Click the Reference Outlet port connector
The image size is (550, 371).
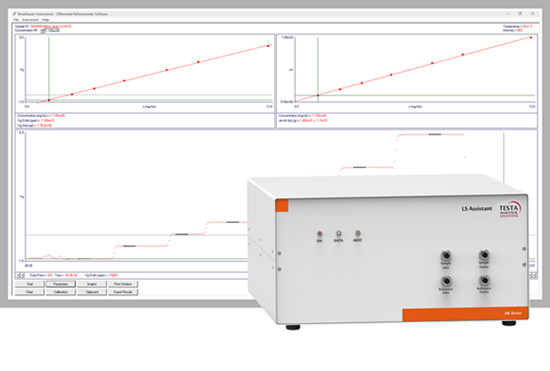pyautogui.click(x=484, y=280)
